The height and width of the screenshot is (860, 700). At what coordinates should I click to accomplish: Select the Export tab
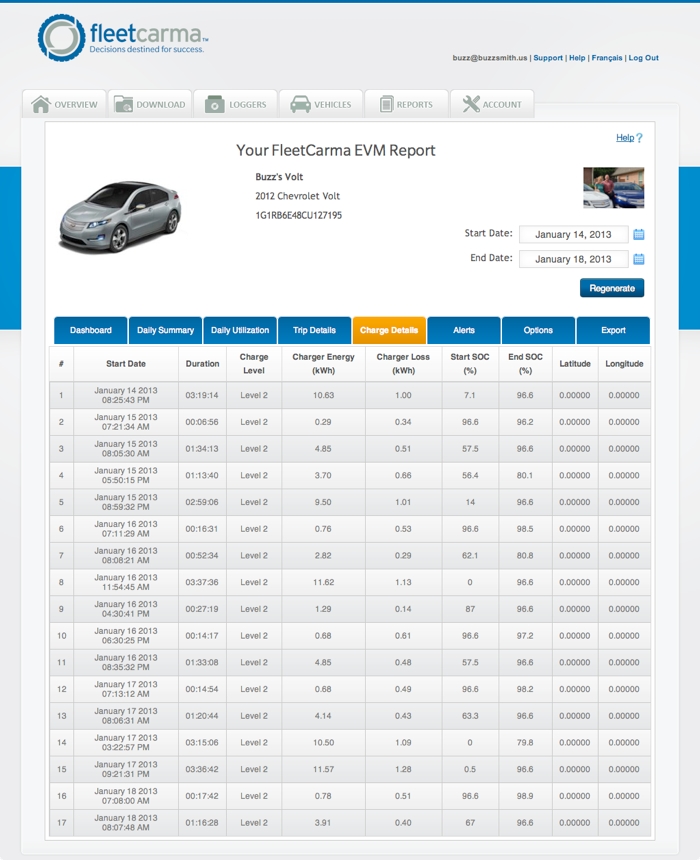pyautogui.click(x=613, y=330)
